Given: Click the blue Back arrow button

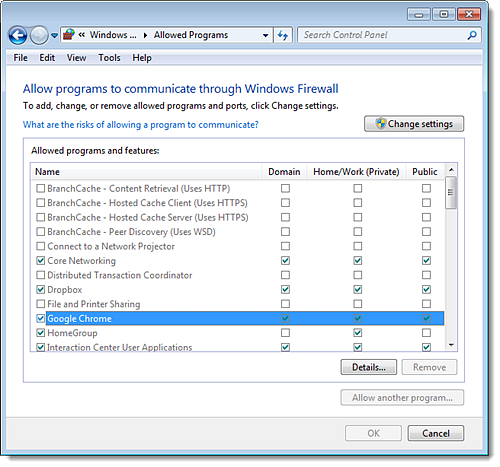Looking at the screenshot, I should pyautogui.click(x=18, y=35).
